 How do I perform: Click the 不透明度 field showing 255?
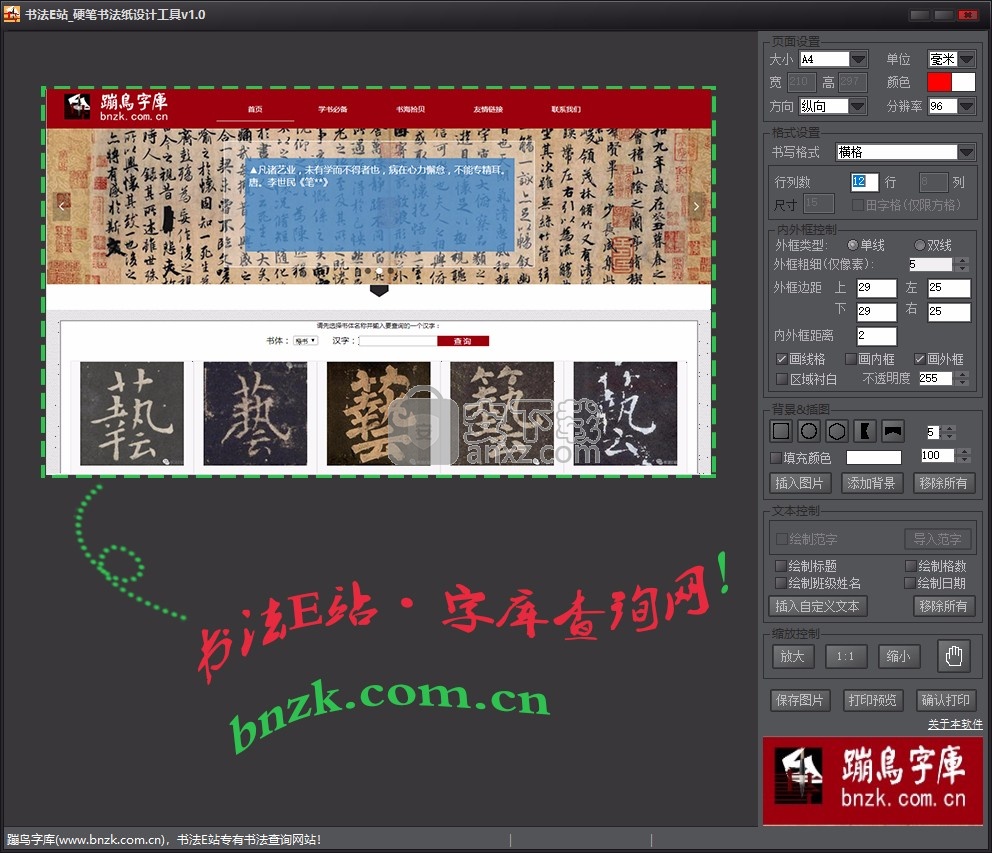[x=935, y=378]
